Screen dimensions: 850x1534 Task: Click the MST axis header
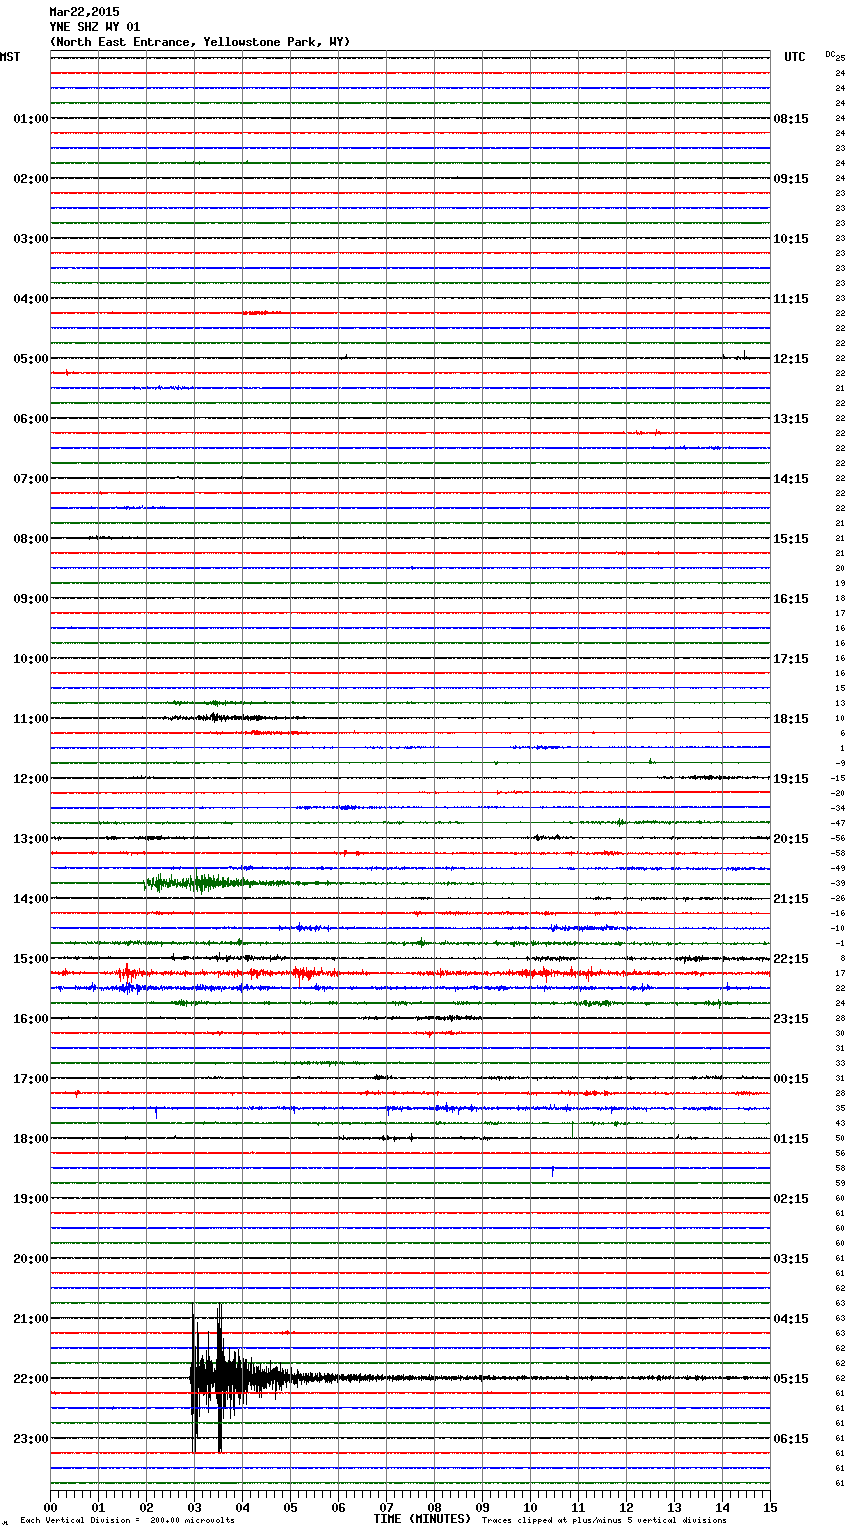tap(10, 57)
